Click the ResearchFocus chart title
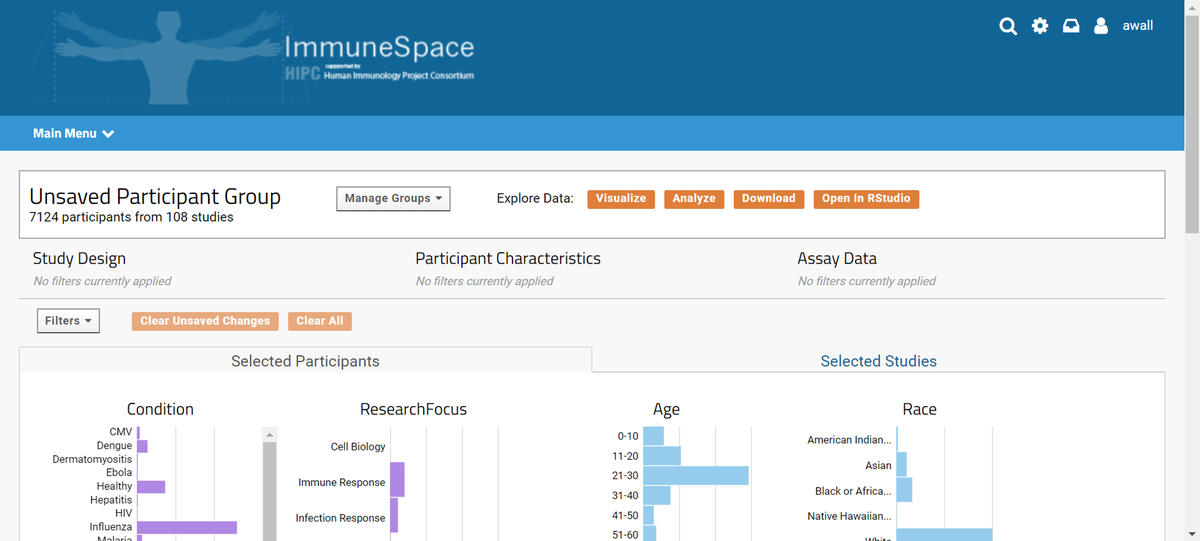The width and height of the screenshot is (1200, 541). (413, 409)
